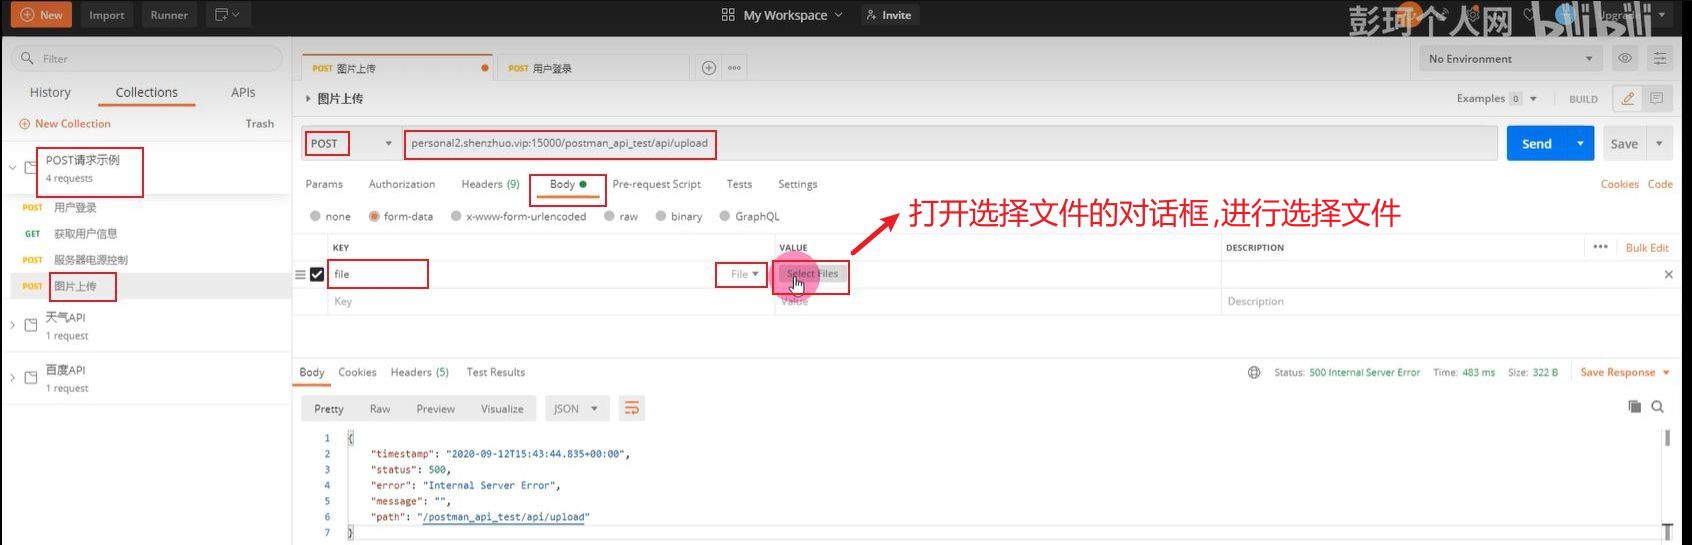This screenshot has width=1692, height=545.
Task: Click the blue Send button
Action: (1536, 144)
